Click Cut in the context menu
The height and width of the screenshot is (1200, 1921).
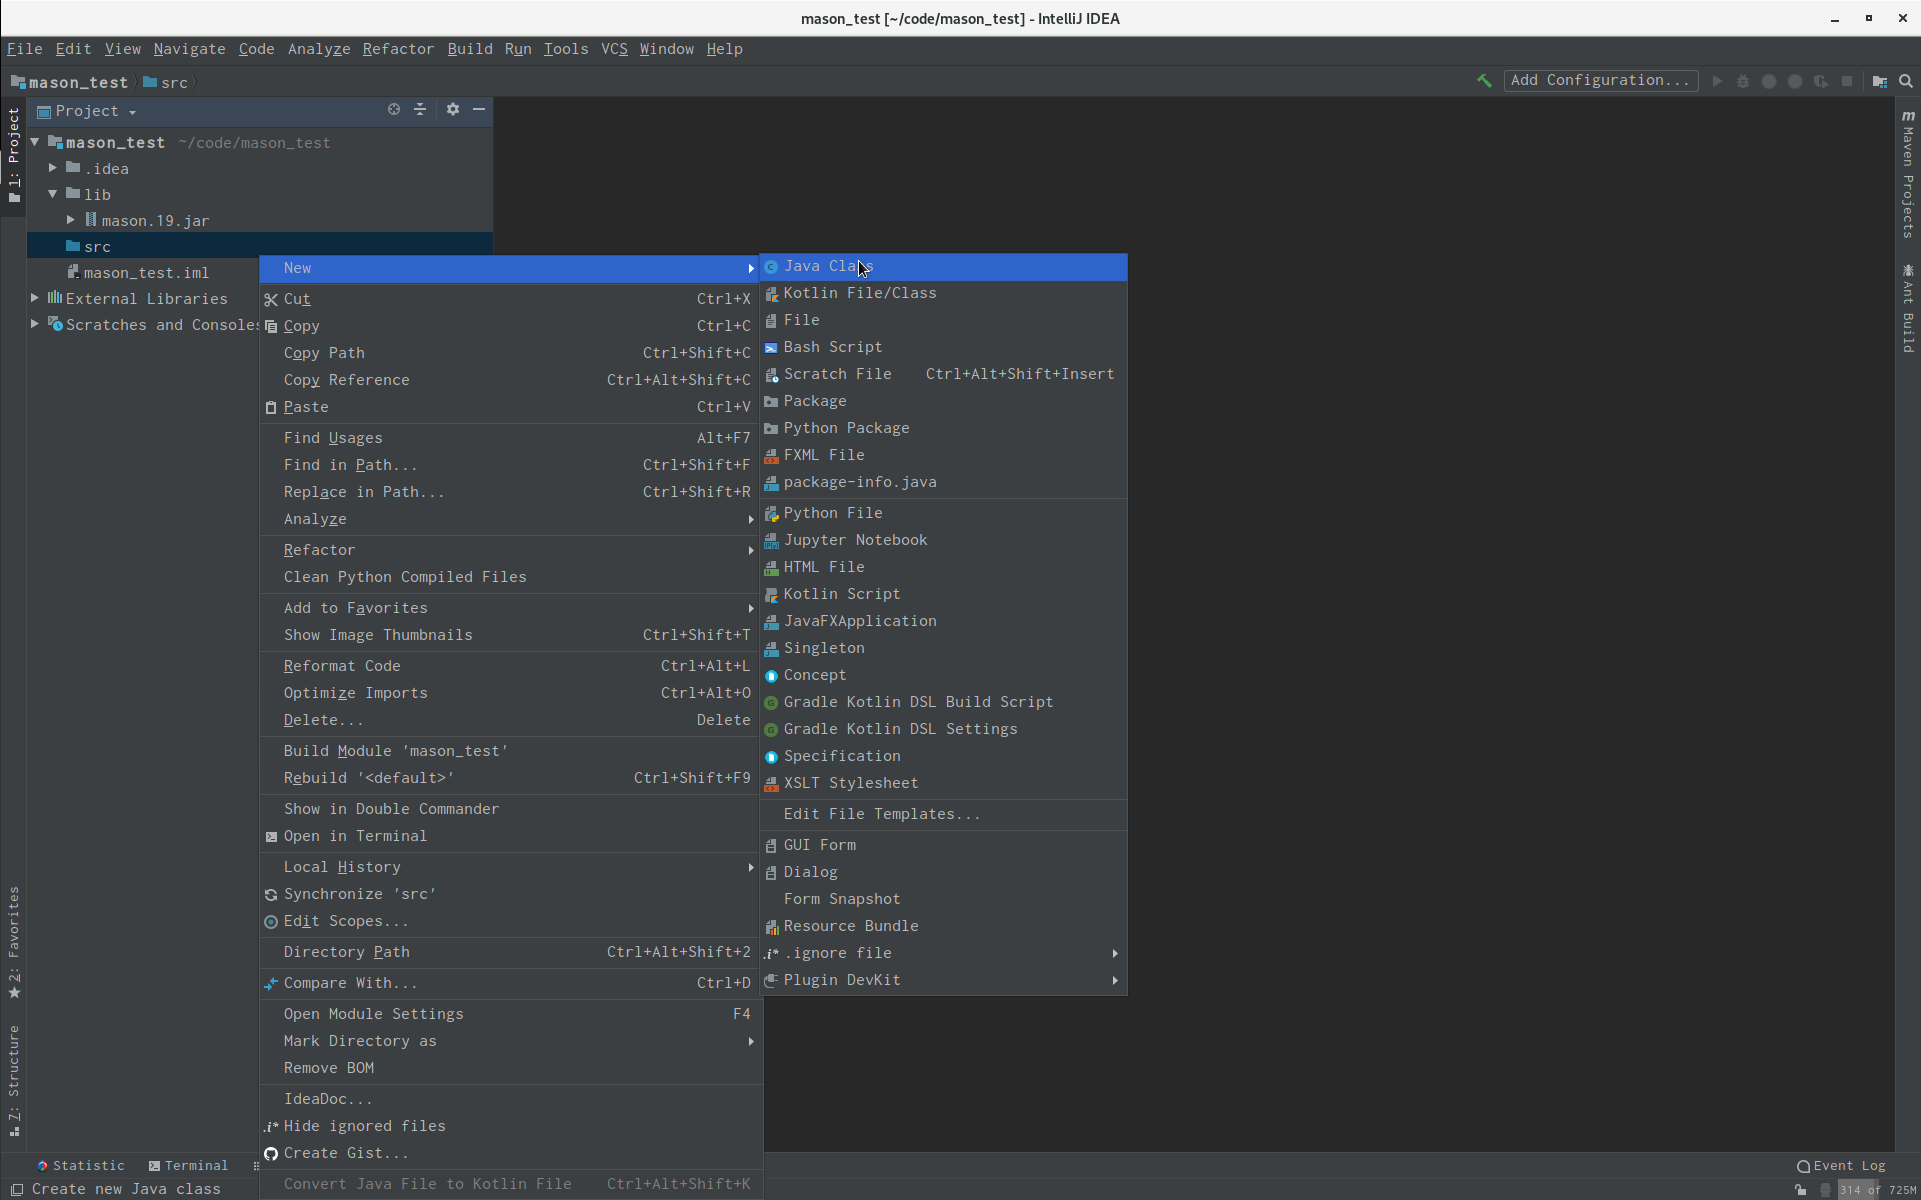click(x=510, y=299)
